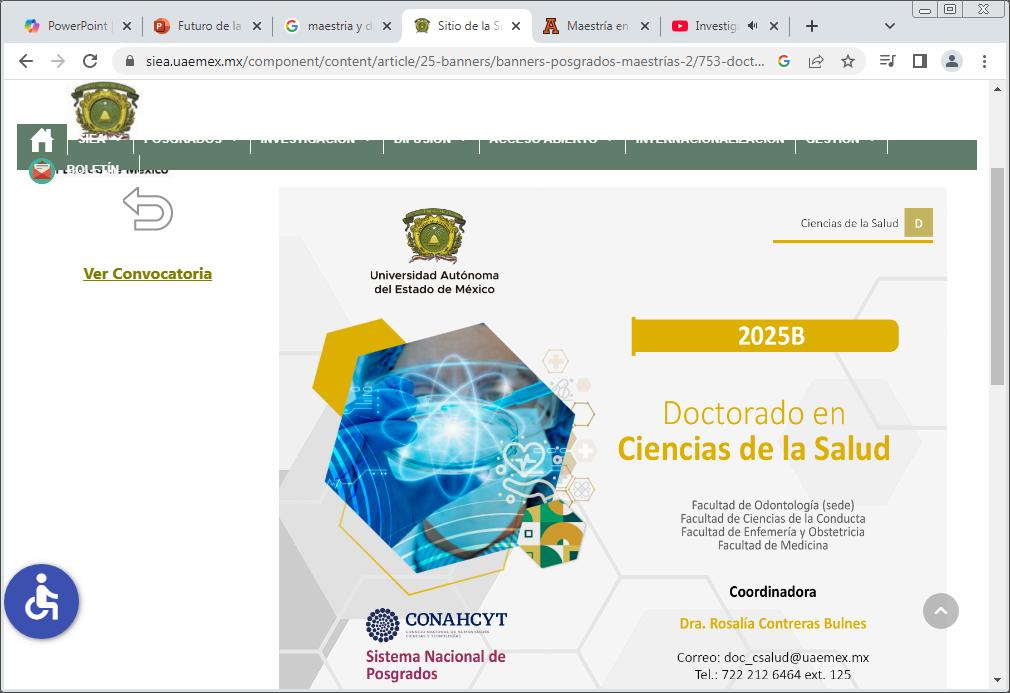Open the media controls icon
This screenshot has width=1010, height=693.
coord(888,61)
